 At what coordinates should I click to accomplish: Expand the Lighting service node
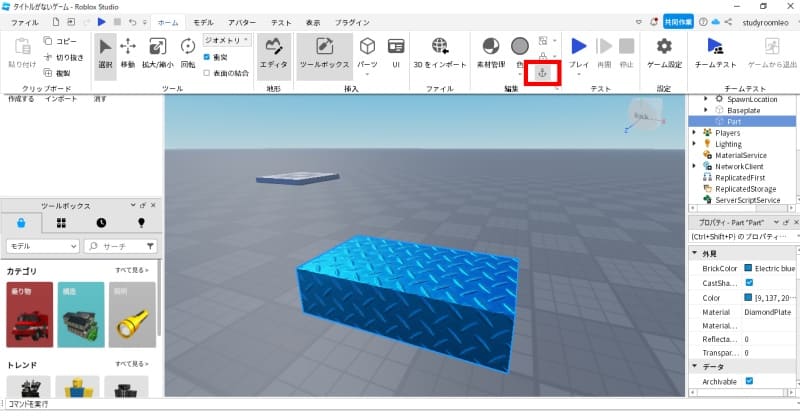(x=694, y=144)
